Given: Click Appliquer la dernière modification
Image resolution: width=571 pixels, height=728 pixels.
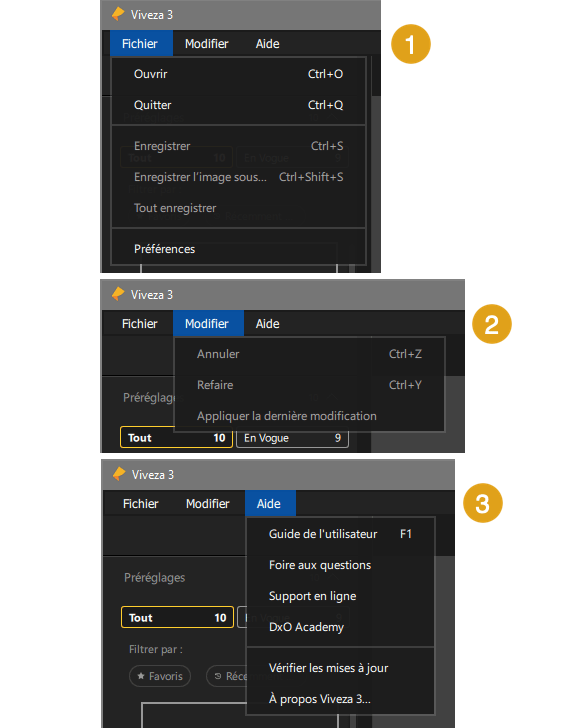Looking at the screenshot, I should click(x=309, y=416).
